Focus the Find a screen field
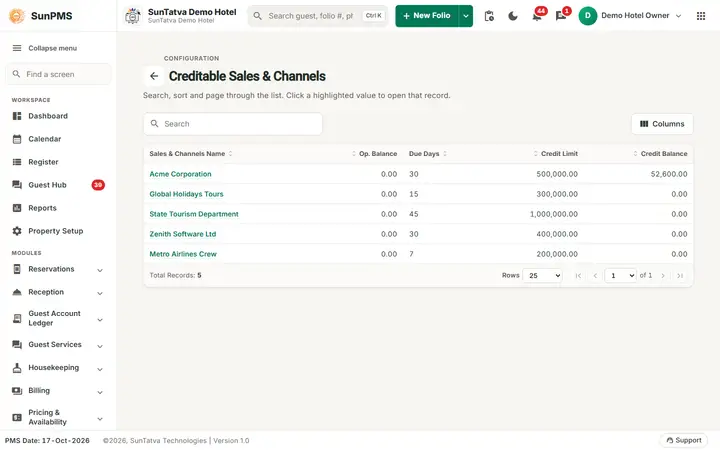Screen dimensions: 720x450 58,74
